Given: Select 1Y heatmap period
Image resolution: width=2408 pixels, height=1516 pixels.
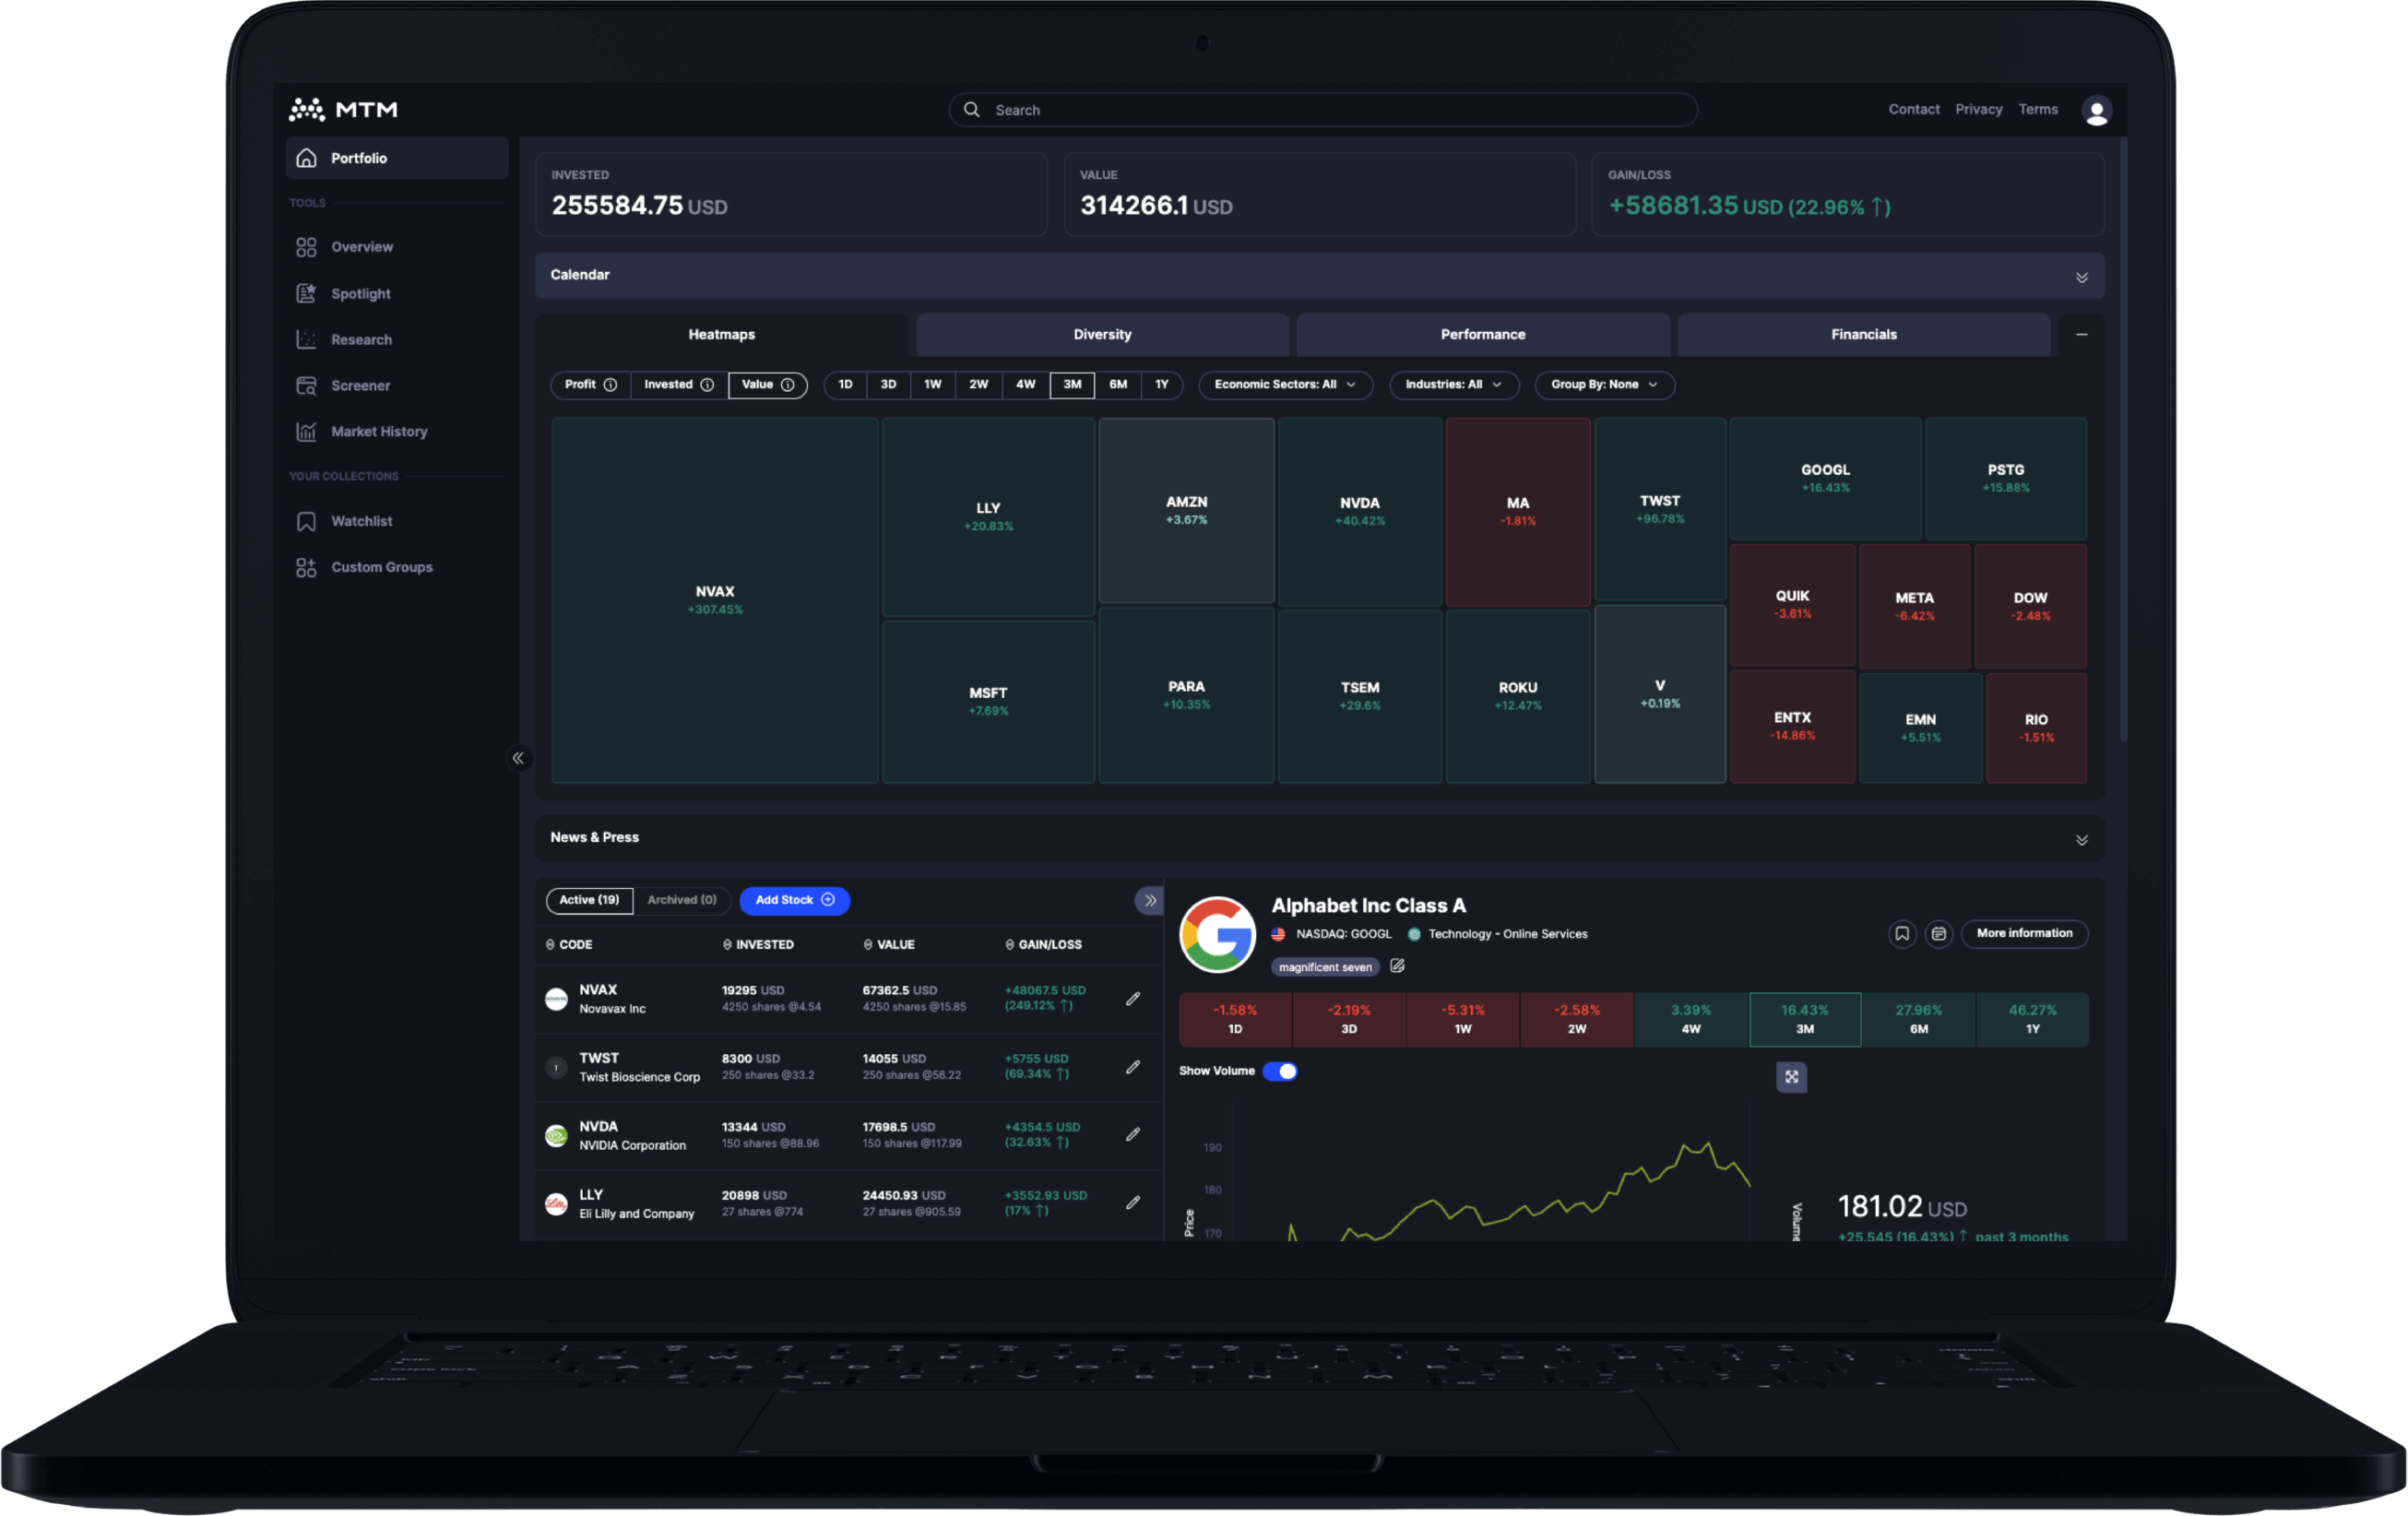Looking at the screenshot, I should (x=1161, y=385).
